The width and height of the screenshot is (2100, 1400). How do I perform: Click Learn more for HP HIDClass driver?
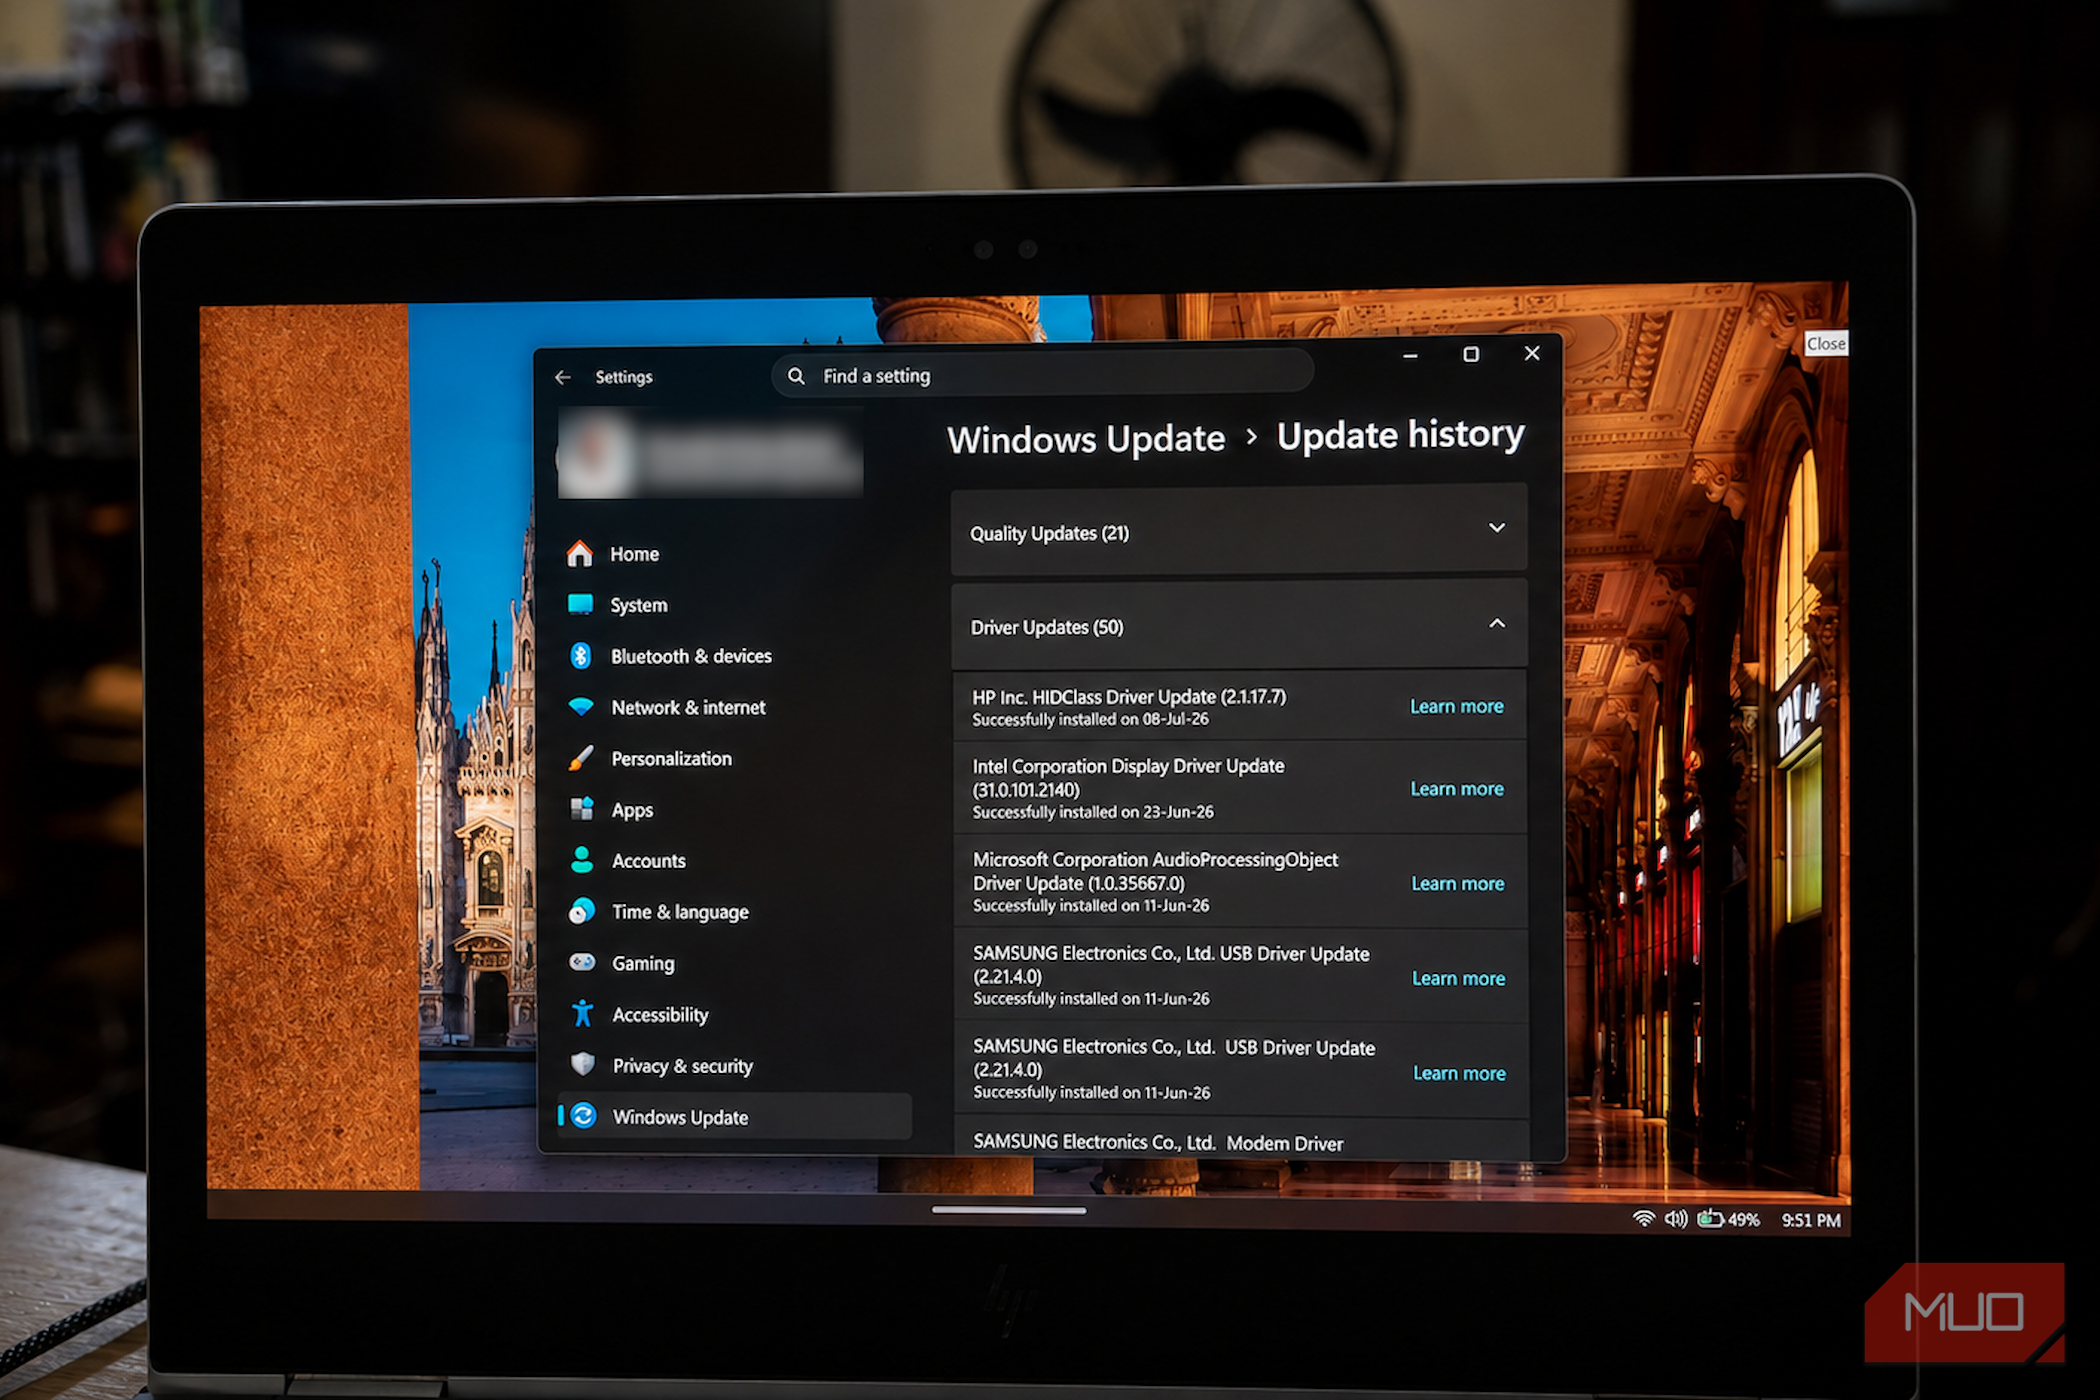click(x=1456, y=706)
